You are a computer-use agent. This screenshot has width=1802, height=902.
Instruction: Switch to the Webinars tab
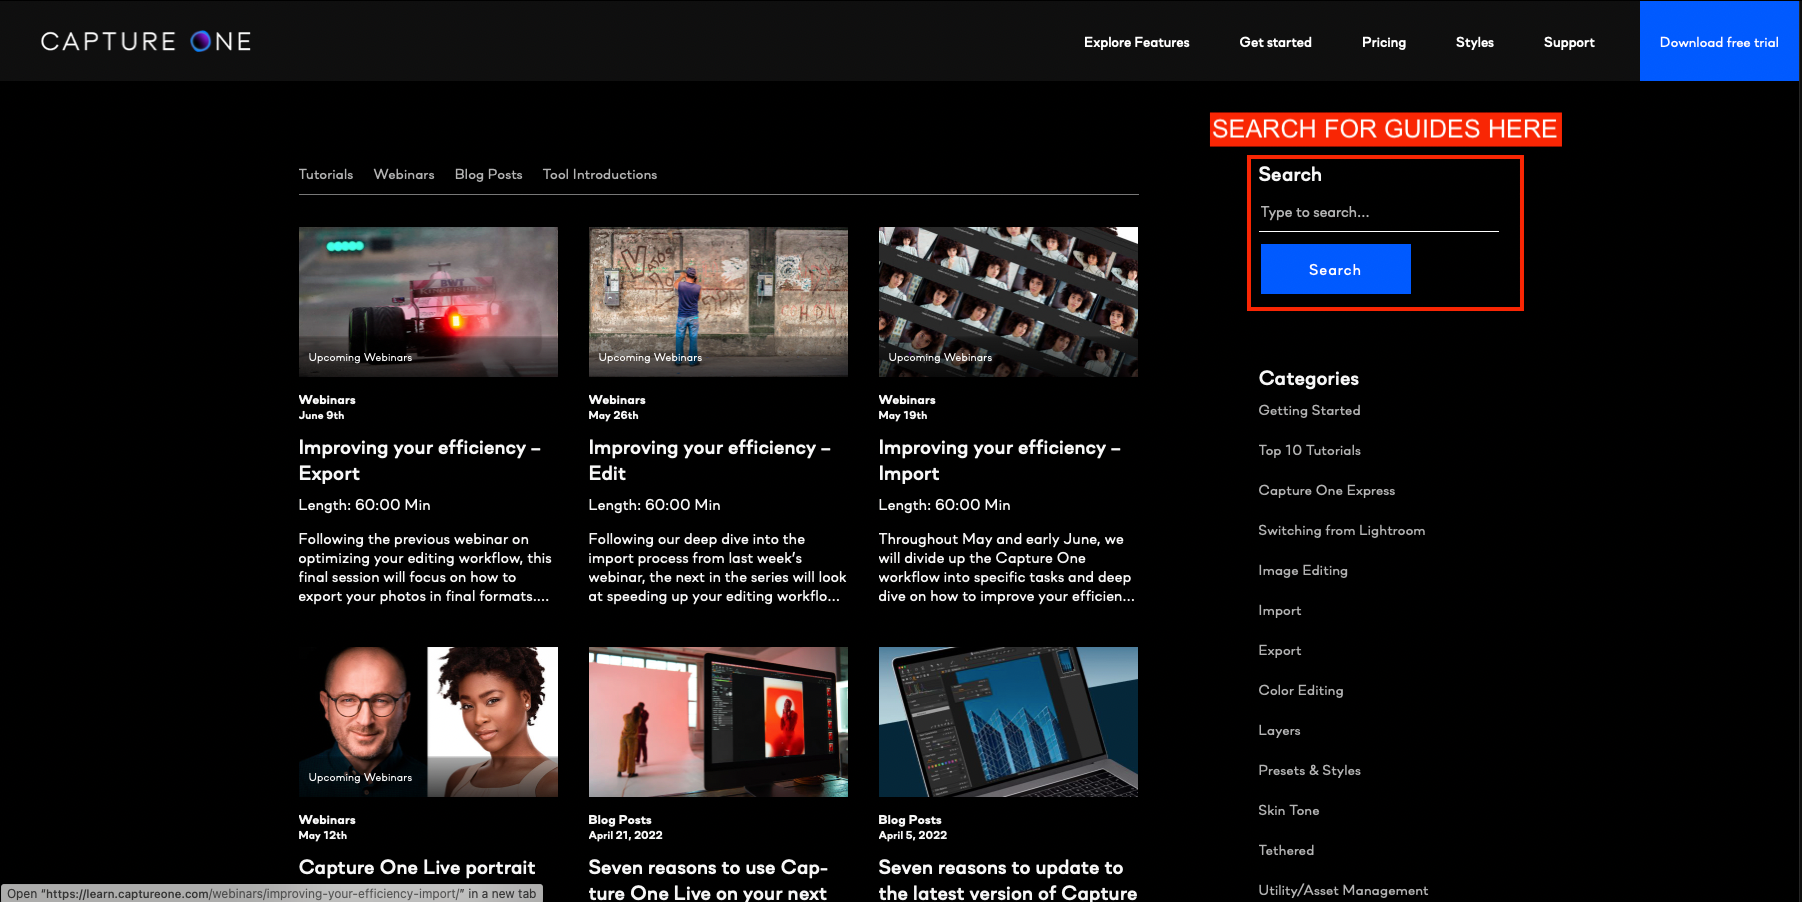tap(404, 174)
